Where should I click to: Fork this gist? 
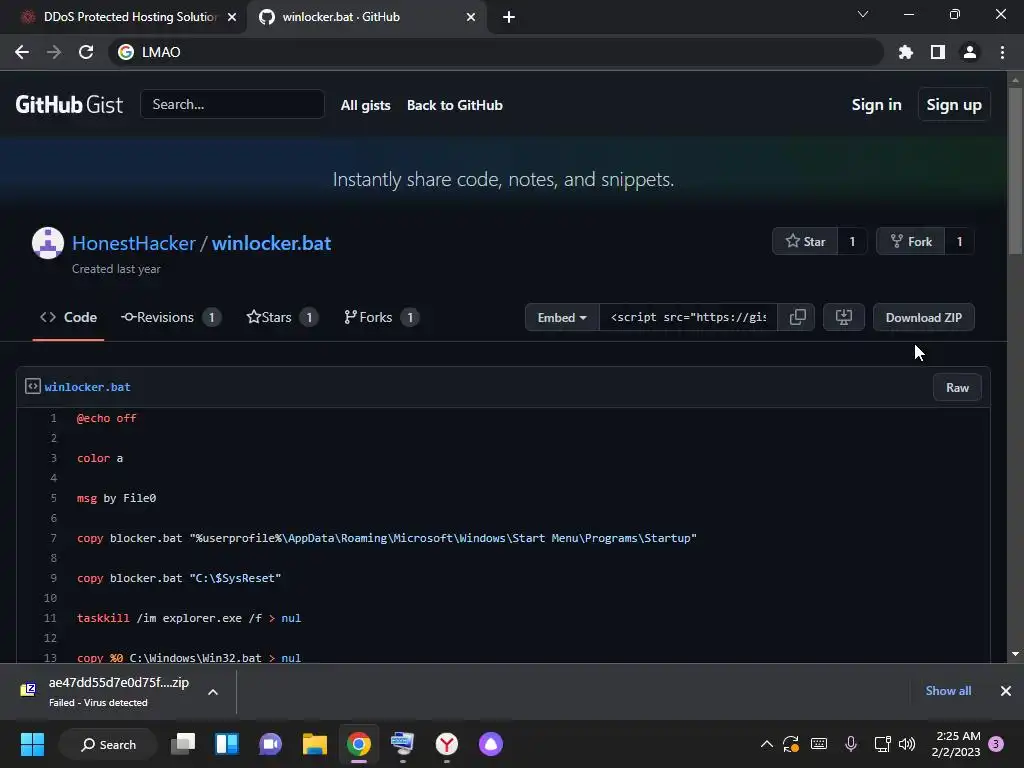point(911,242)
